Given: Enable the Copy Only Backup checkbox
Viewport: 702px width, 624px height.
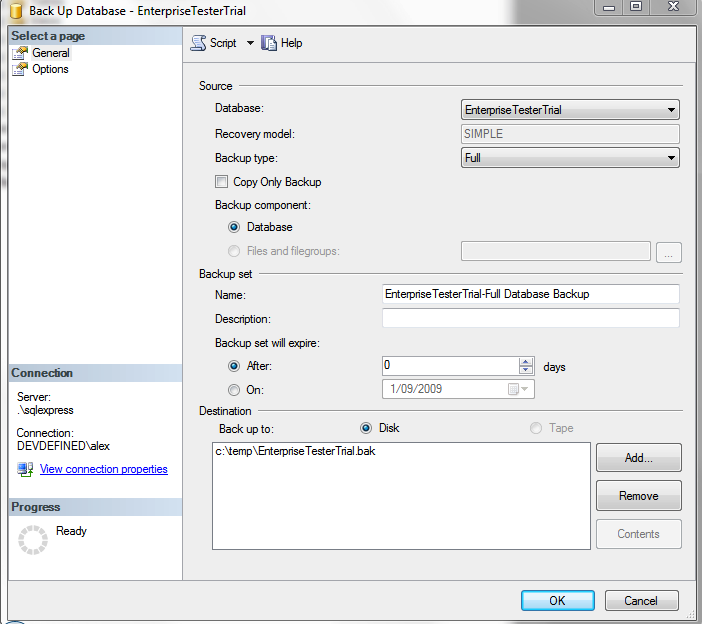Looking at the screenshot, I should click(x=221, y=182).
